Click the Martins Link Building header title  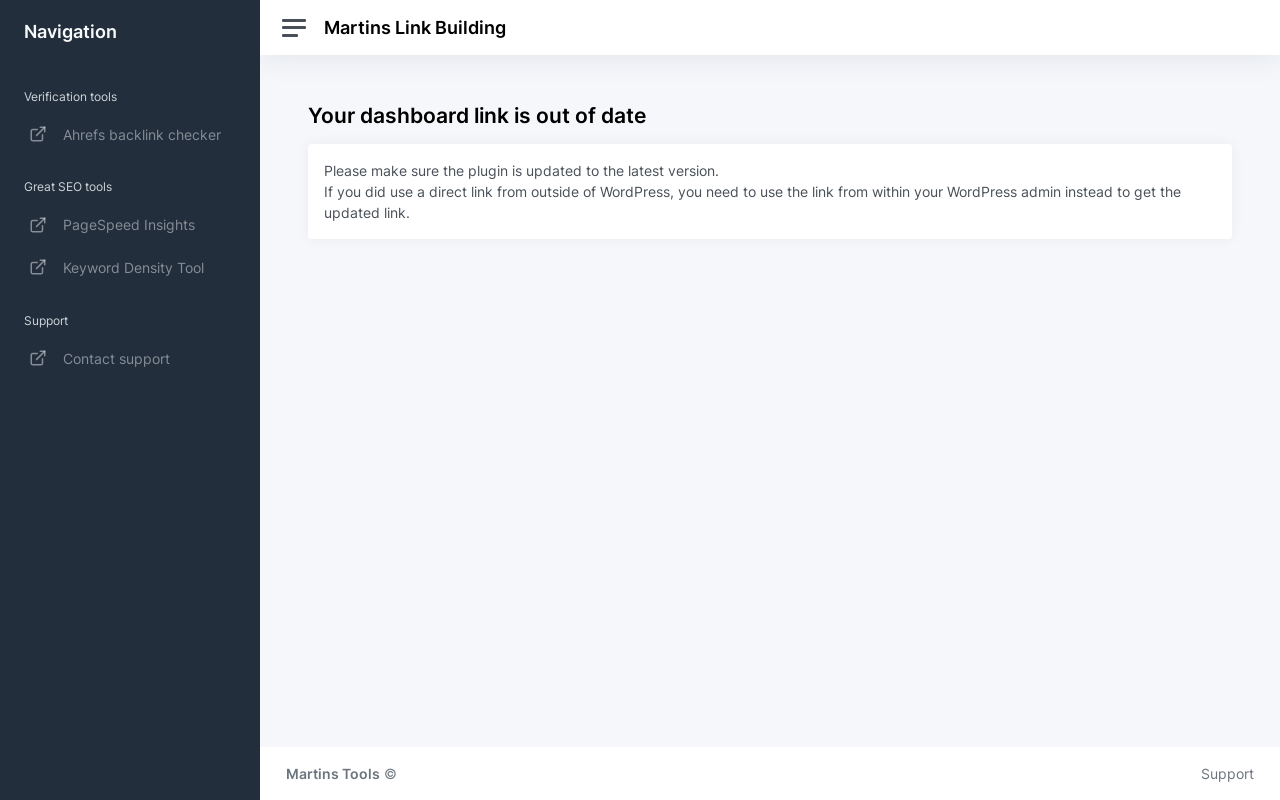tap(414, 28)
